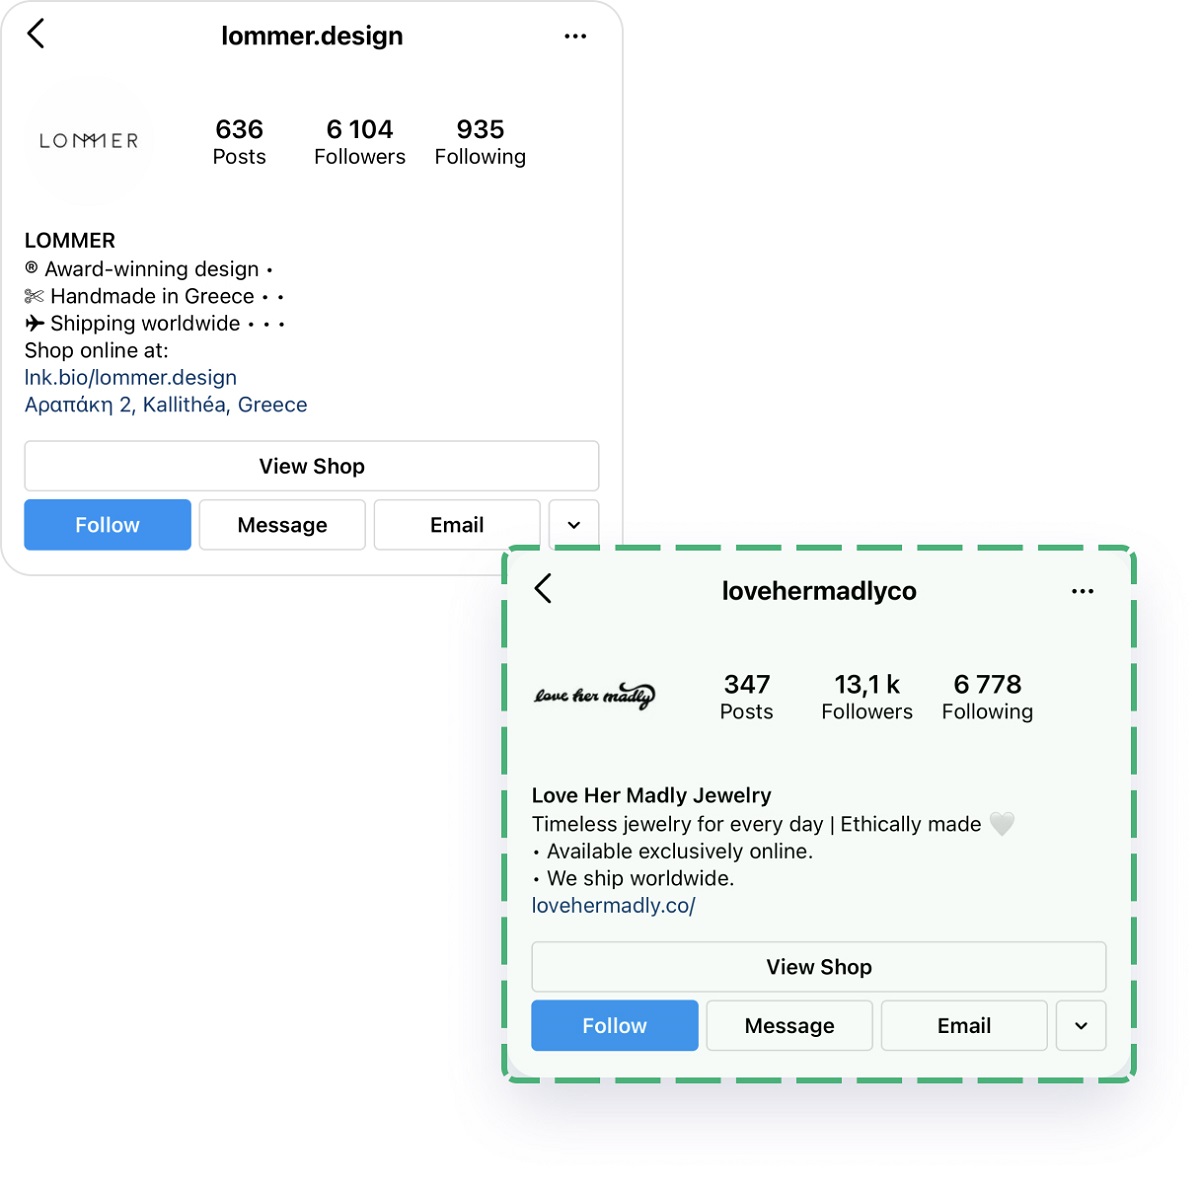
Task: Email the lovehermadlyco account
Action: 964,1026
